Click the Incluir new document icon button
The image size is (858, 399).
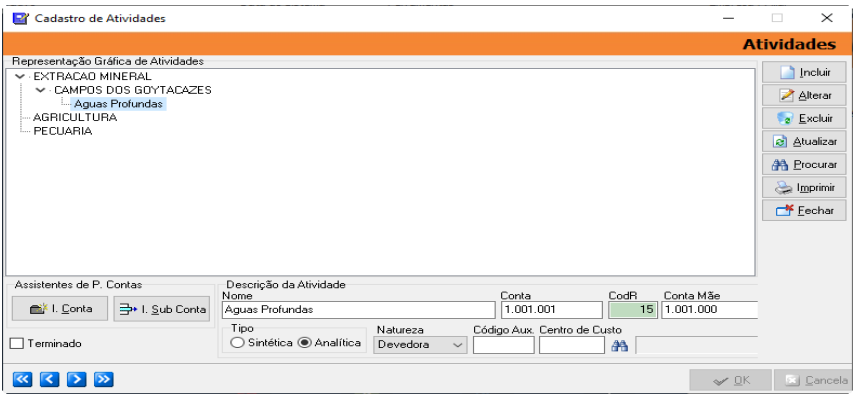coord(804,72)
